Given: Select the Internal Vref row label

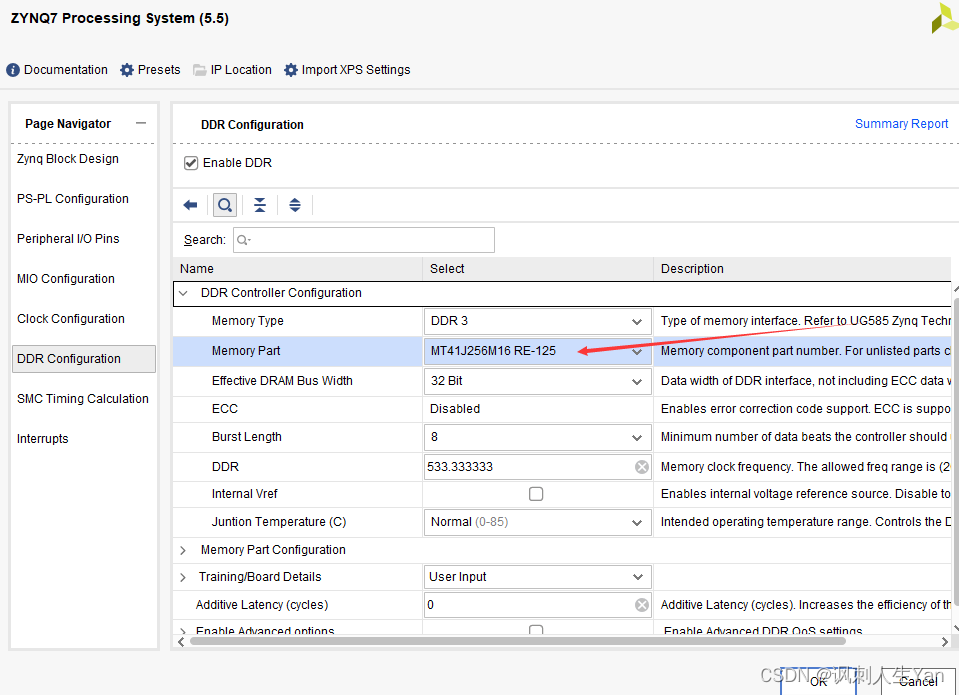Looking at the screenshot, I should click(244, 494).
